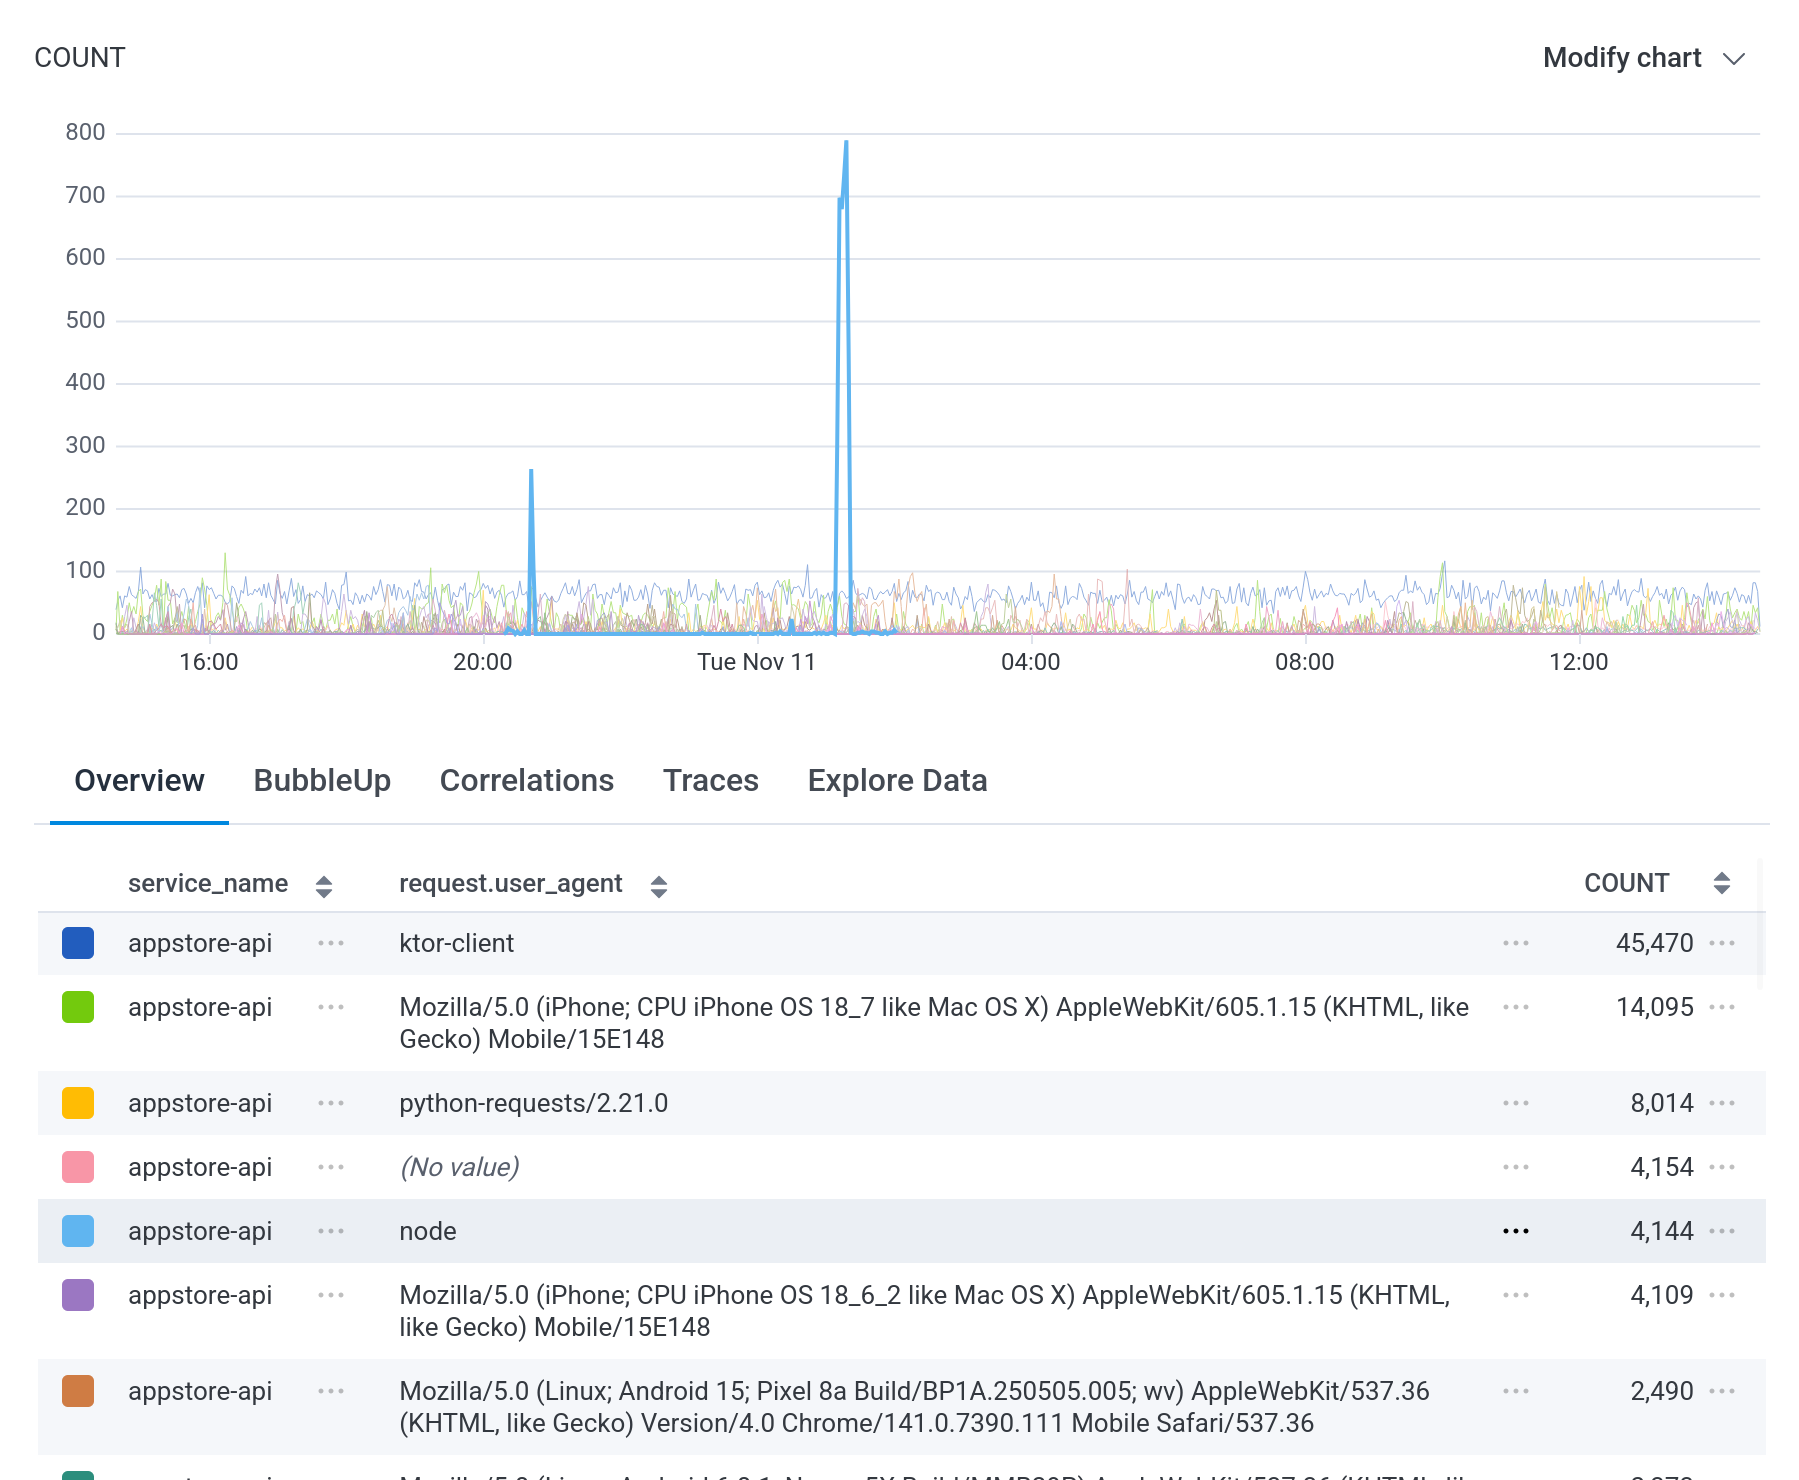Open the ellipsis for the (No value) row
1799x1480 pixels.
(1516, 1167)
